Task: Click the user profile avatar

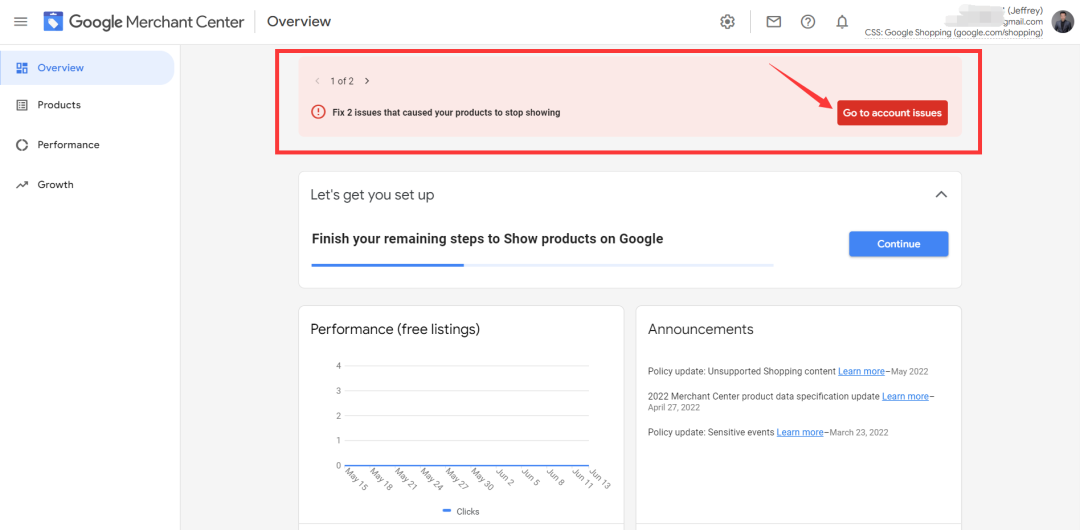Action: click(x=1063, y=21)
